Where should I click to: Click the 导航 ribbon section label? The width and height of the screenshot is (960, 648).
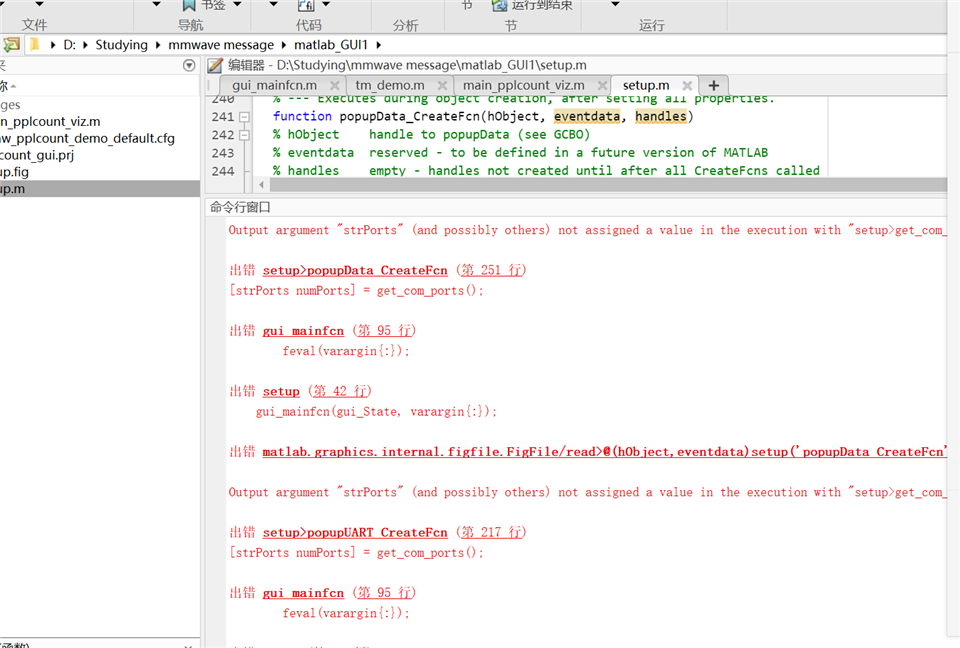tap(190, 25)
